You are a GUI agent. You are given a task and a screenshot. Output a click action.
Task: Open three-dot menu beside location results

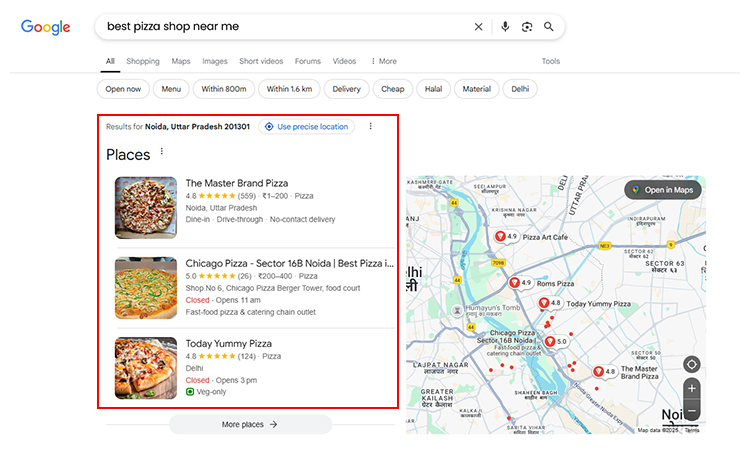(x=371, y=126)
